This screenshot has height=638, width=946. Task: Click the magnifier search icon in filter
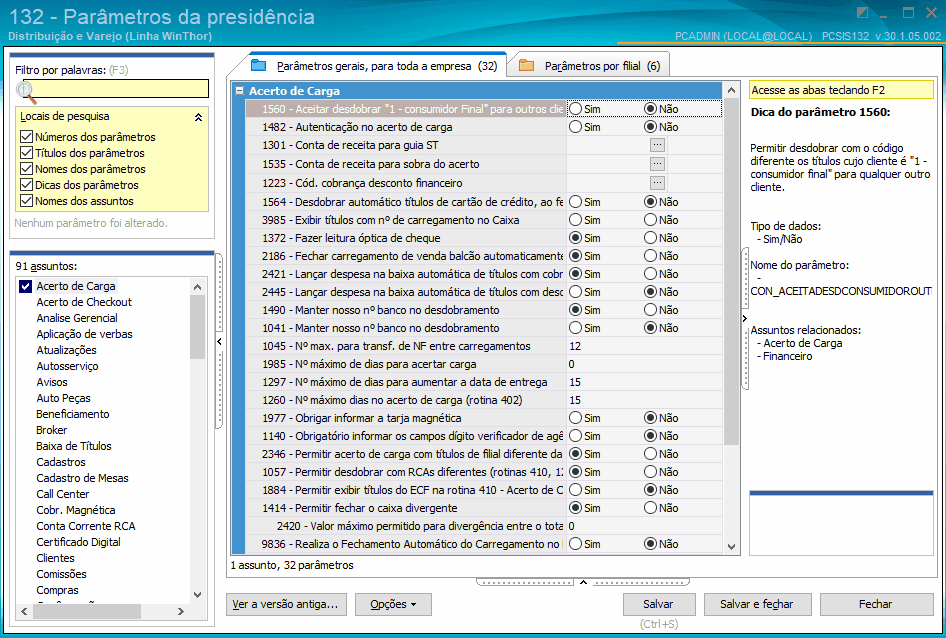tap(26, 92)
